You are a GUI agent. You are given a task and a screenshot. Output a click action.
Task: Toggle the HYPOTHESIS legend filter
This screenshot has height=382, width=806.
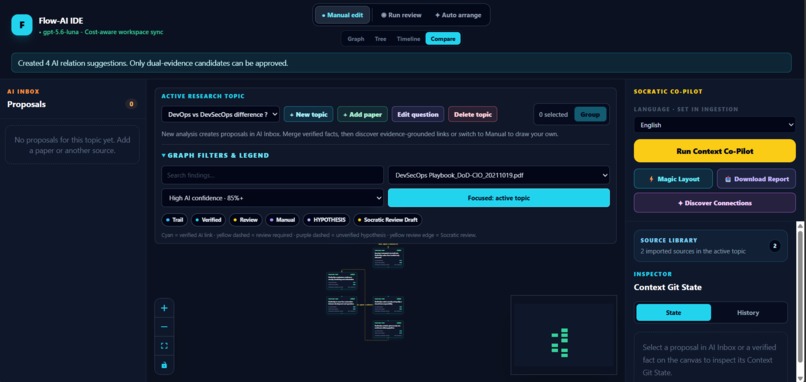click(326, 220)
